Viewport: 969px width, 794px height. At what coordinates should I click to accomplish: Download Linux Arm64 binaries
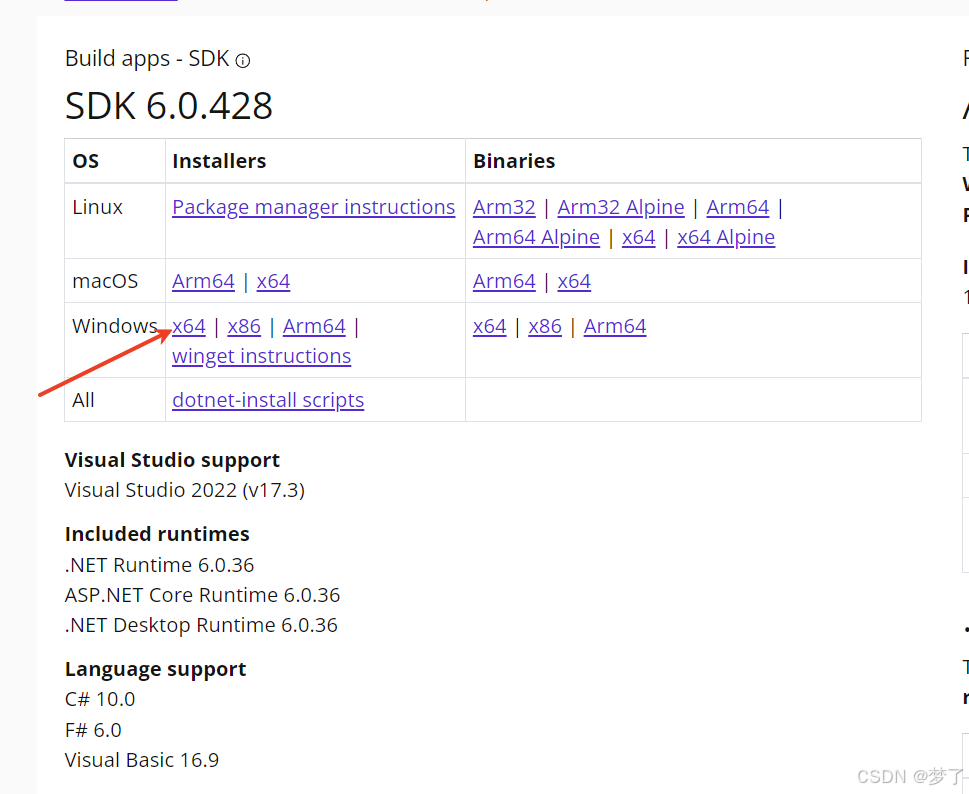(x=738, y=207)
